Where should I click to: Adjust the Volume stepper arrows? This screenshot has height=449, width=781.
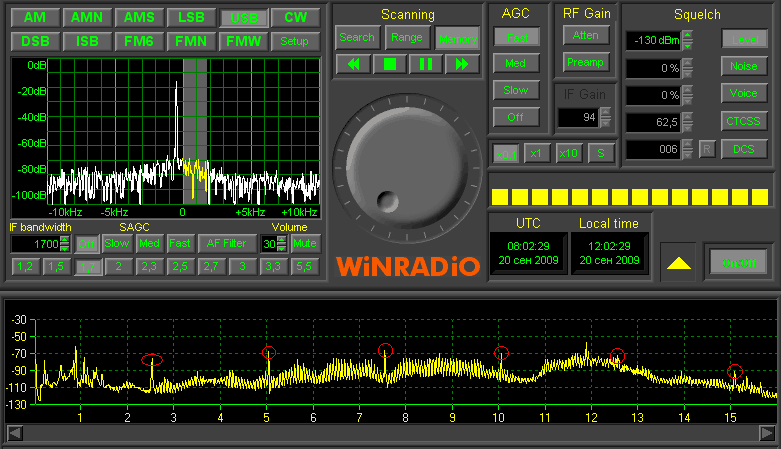pos(282,243)
